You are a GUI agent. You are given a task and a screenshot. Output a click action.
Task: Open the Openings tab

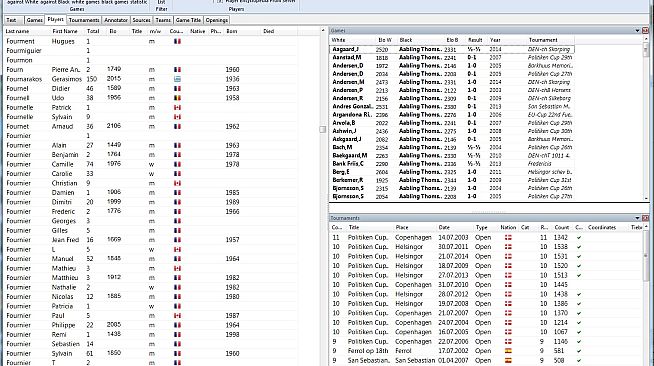[x=216, y=20]
